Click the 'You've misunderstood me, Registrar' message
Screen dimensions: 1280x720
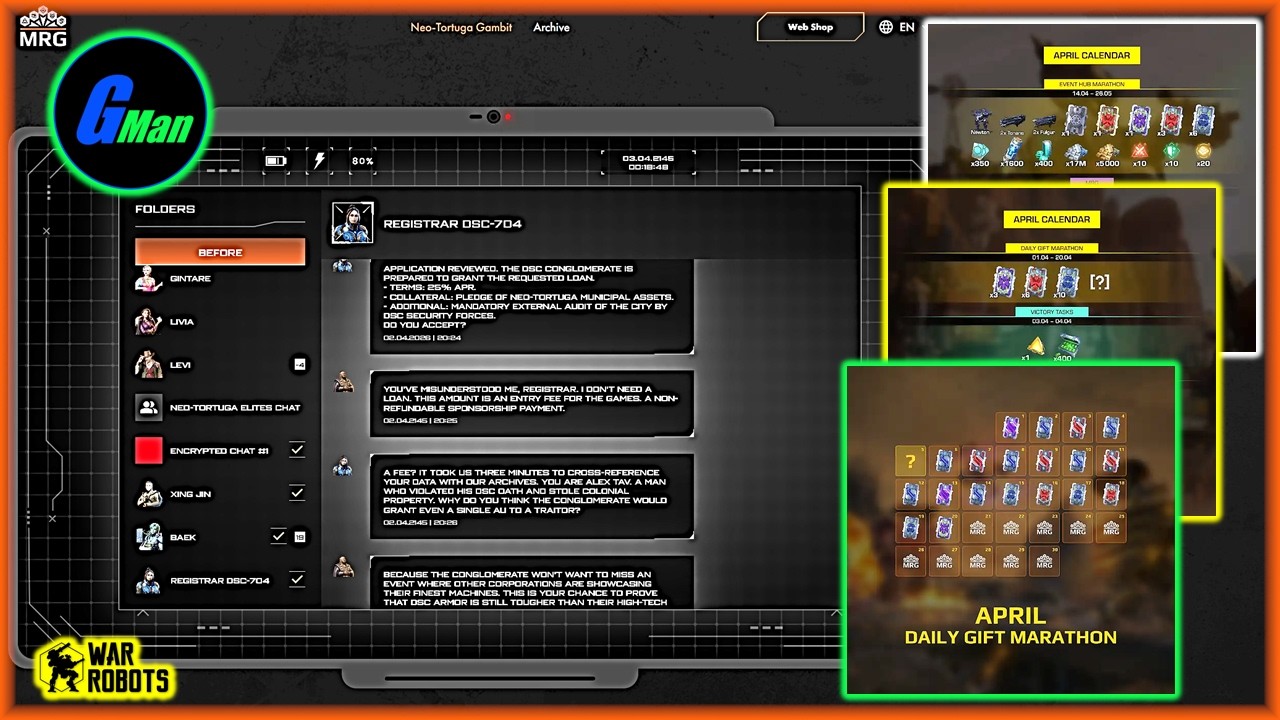(532, 404)
